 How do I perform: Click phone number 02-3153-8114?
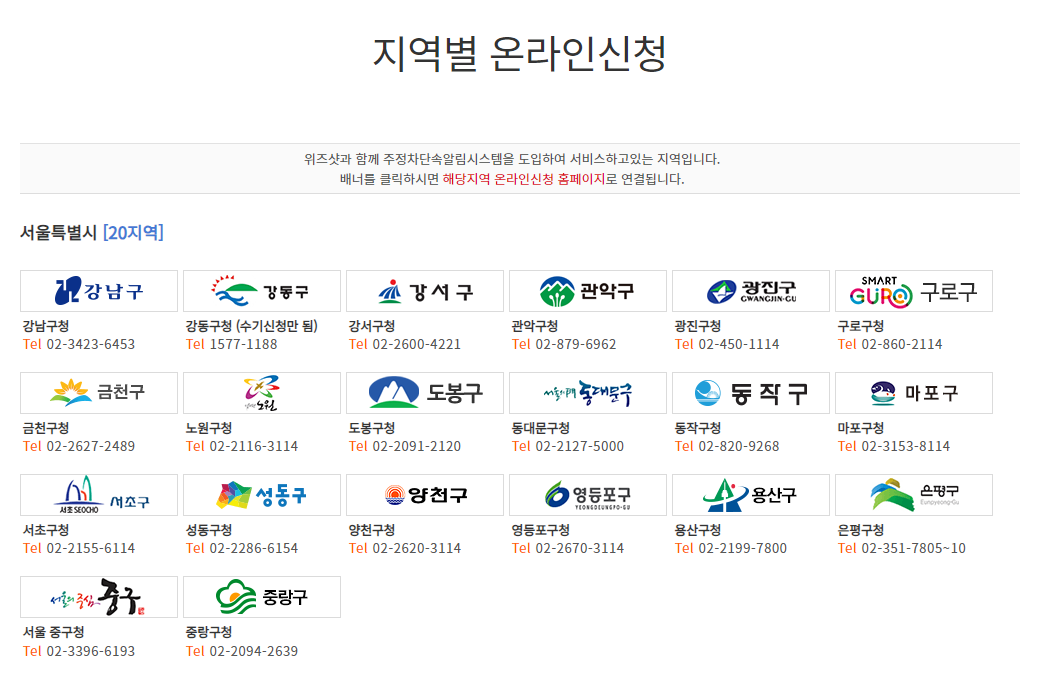coord(905,447)
